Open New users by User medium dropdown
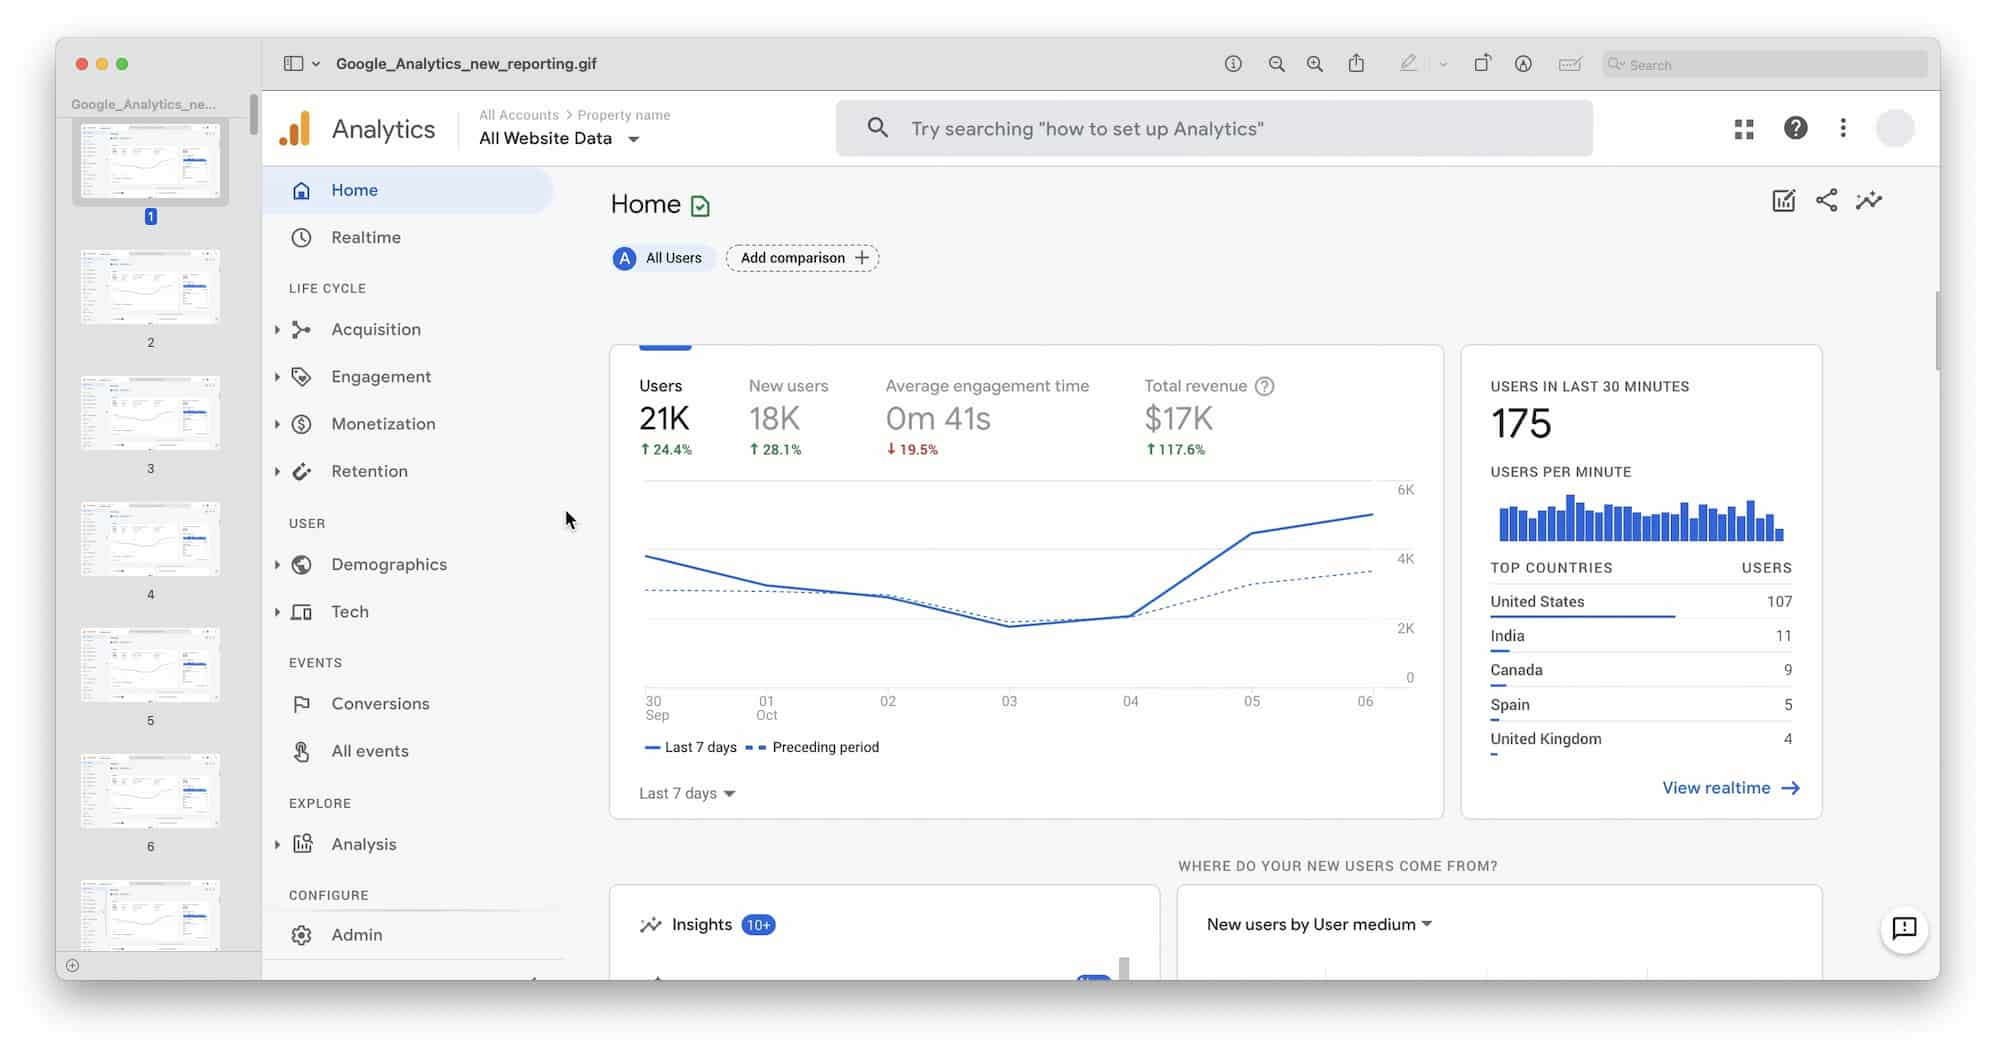The width and height of the screenshot is (1996, 1054). pyautogui.click(x=1319, y=924)
